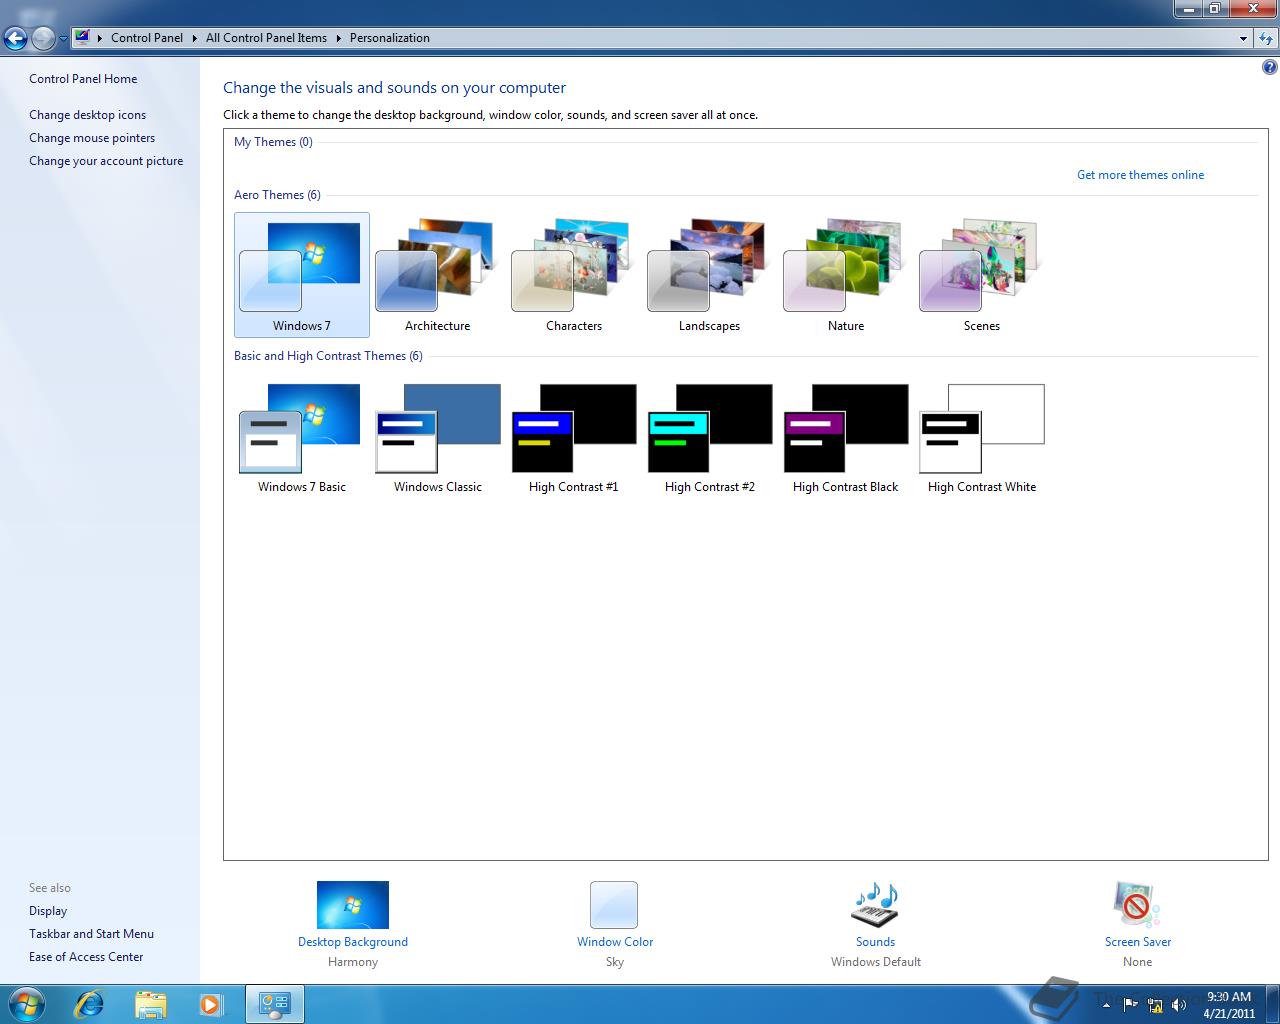
Task: Go to Control Panel Home
Action: click(x=83, y=79)
